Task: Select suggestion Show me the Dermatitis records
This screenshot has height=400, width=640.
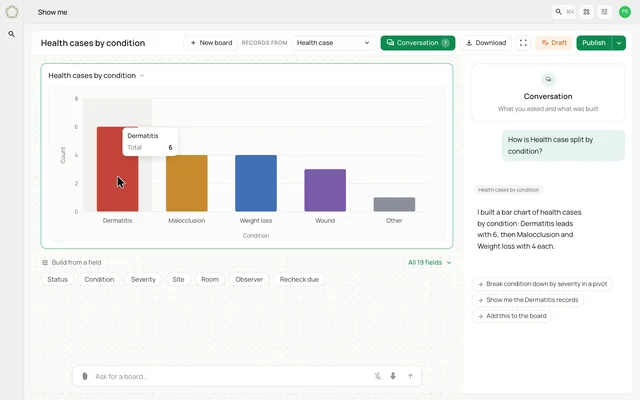Action: [528, 300]
